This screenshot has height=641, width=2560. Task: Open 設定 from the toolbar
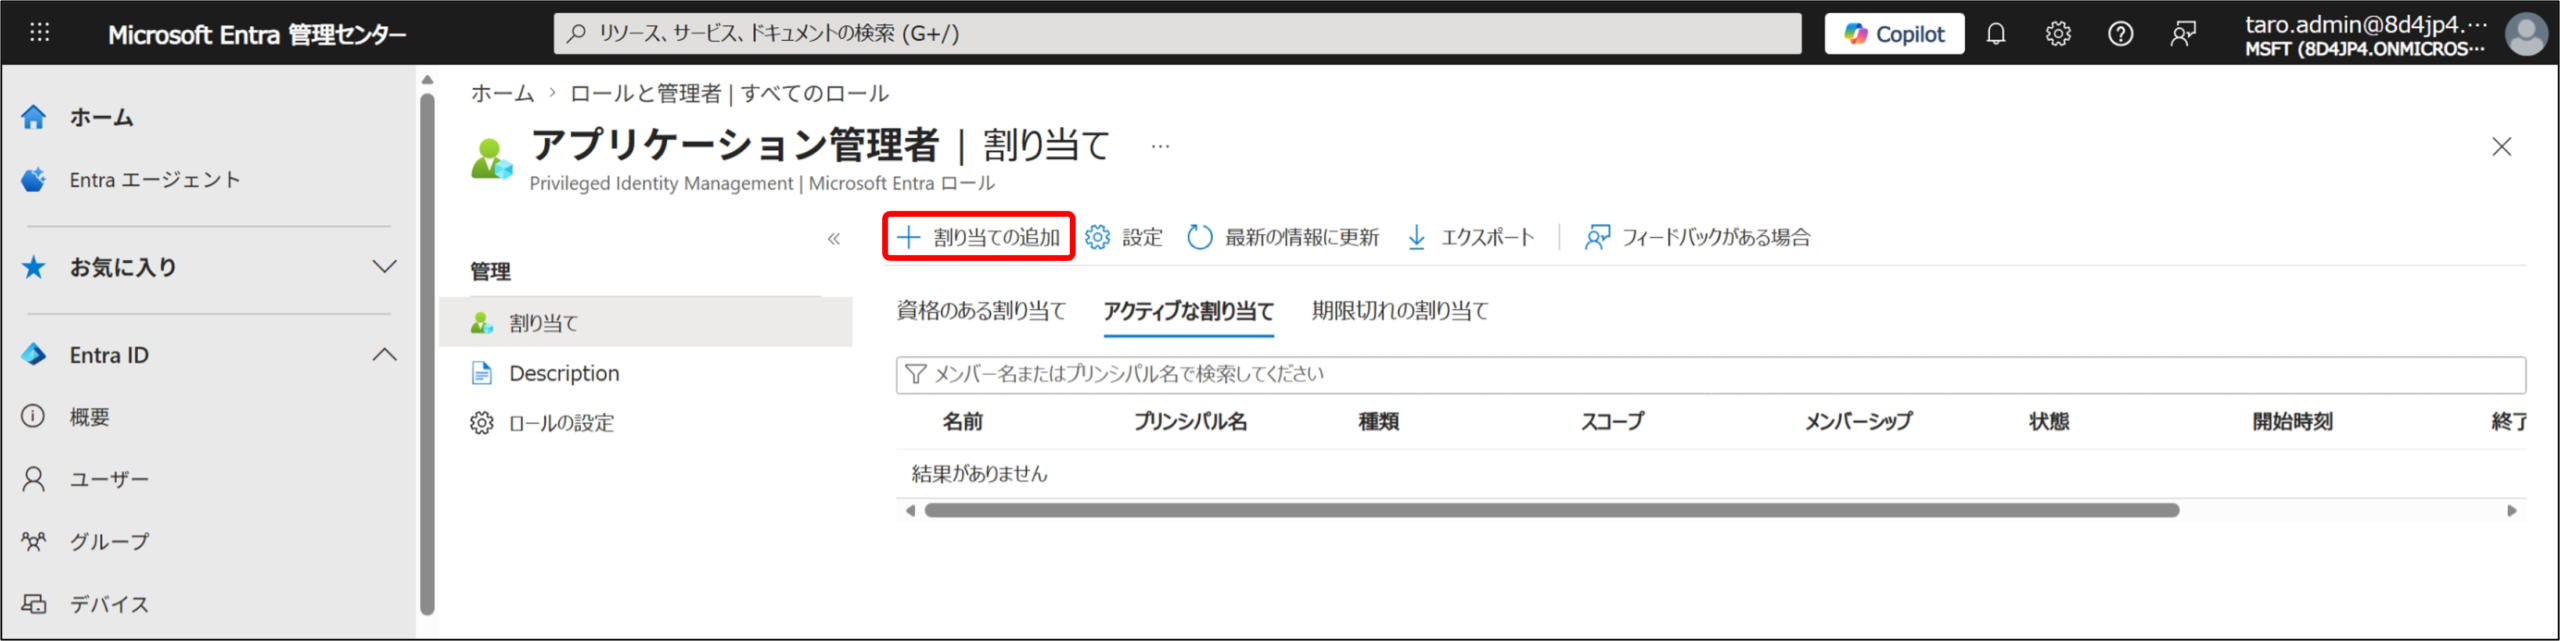point(1124,237)
